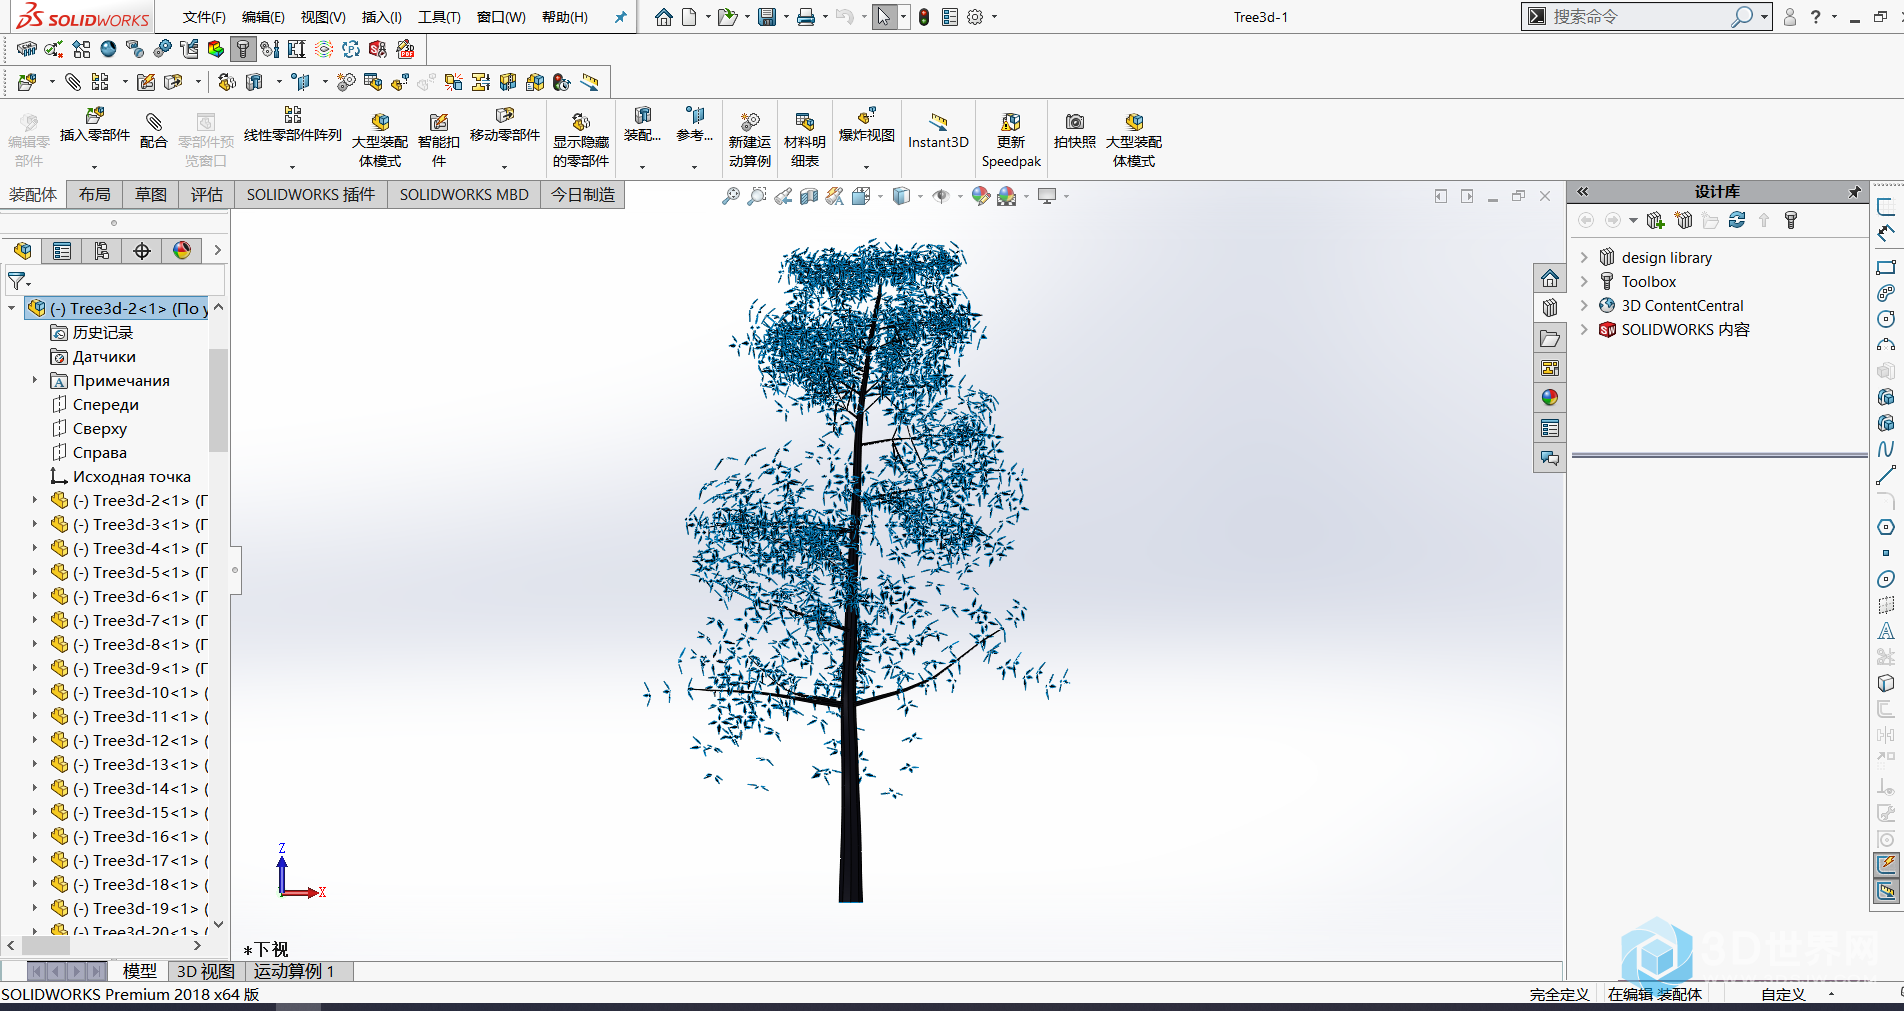The width and height of the screenshot is (1904, 1011).
Task: Click 自定义 in the status bar
Action: (1783, 994)
